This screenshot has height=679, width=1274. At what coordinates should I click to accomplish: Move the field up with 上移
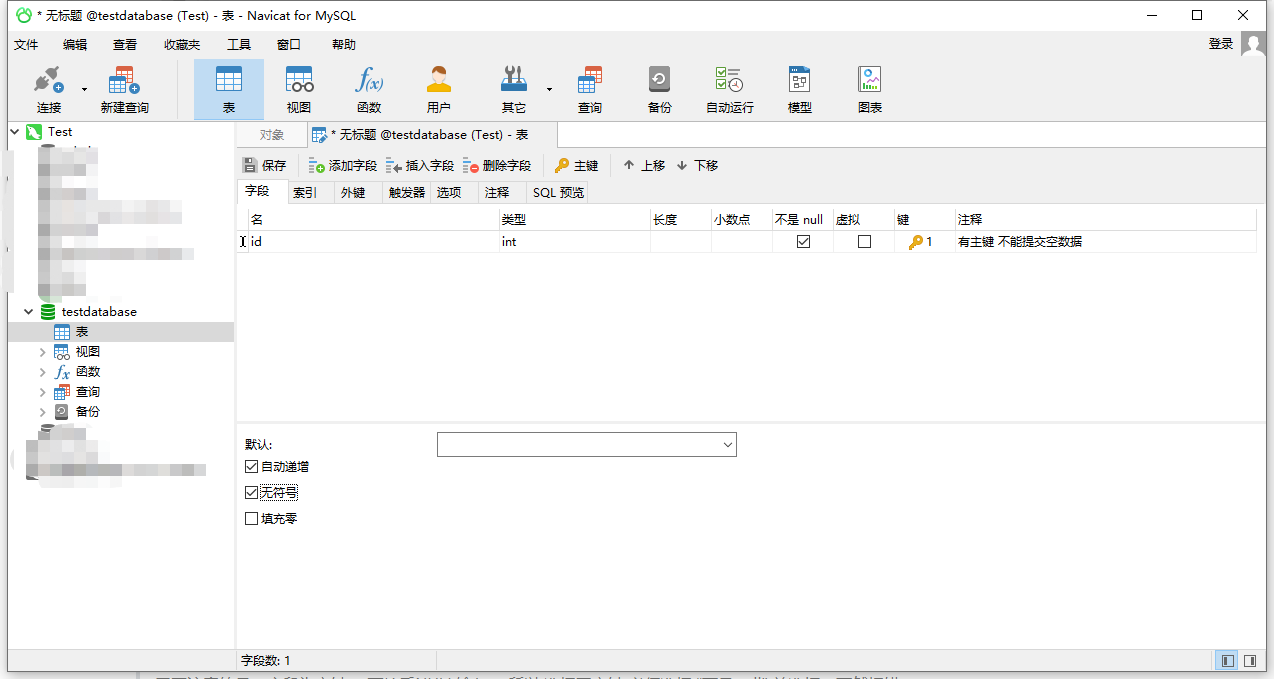click(x=644, y=166)
